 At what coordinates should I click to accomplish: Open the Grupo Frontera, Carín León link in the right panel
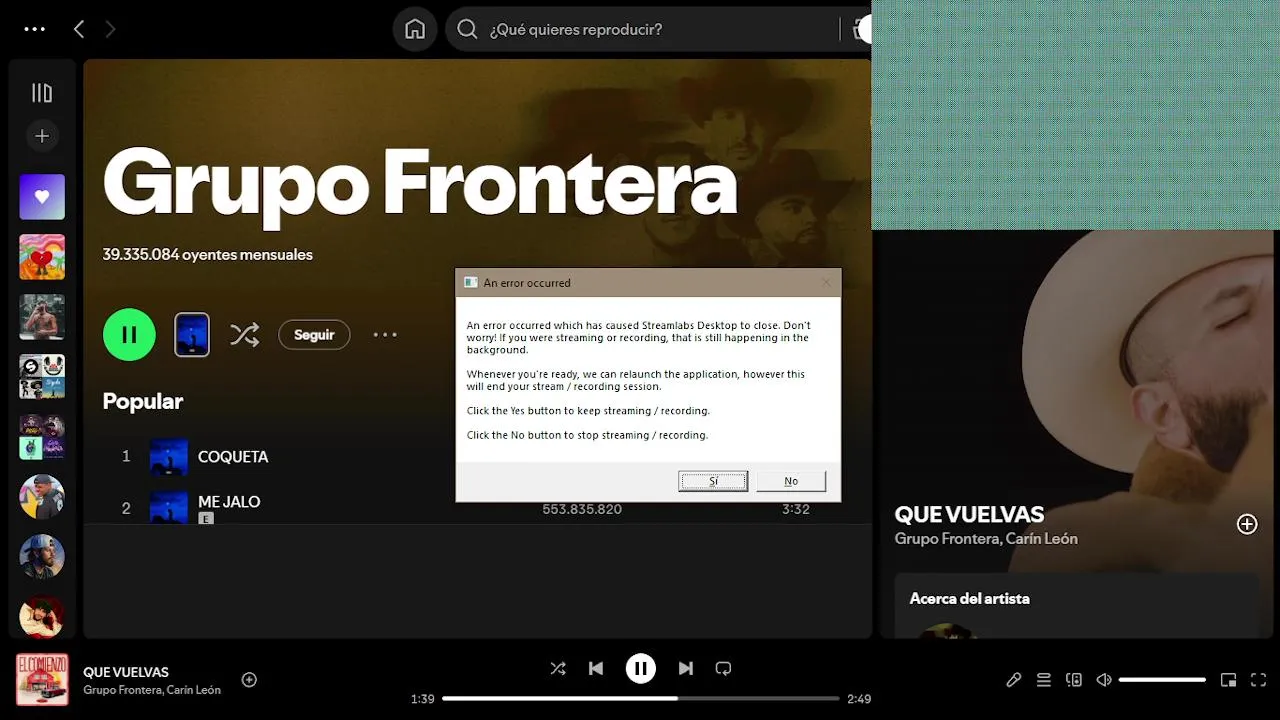pyautogui.click(x=986, y=539)
